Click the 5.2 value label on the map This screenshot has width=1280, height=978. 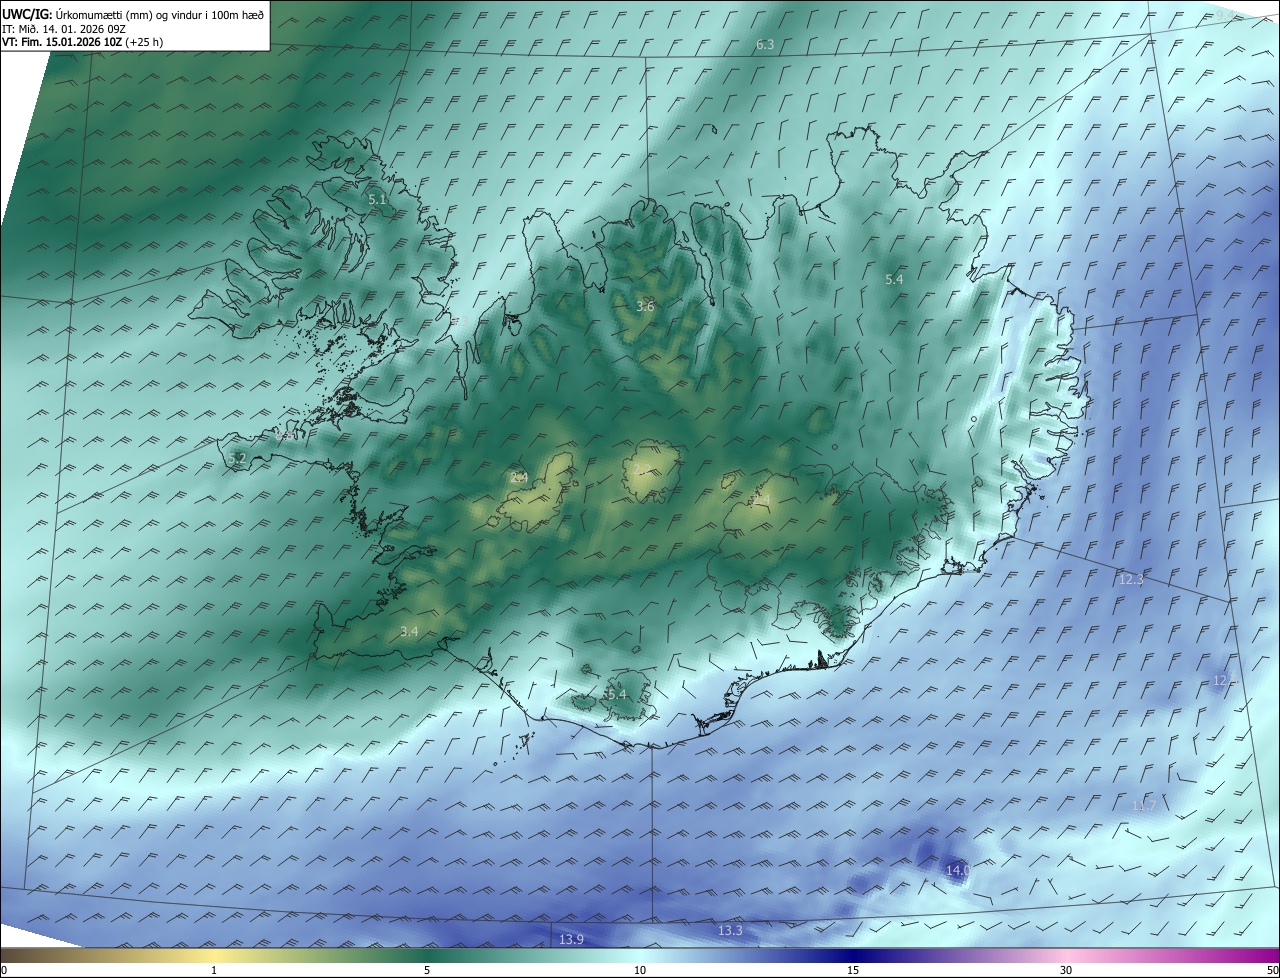[237, 458]
